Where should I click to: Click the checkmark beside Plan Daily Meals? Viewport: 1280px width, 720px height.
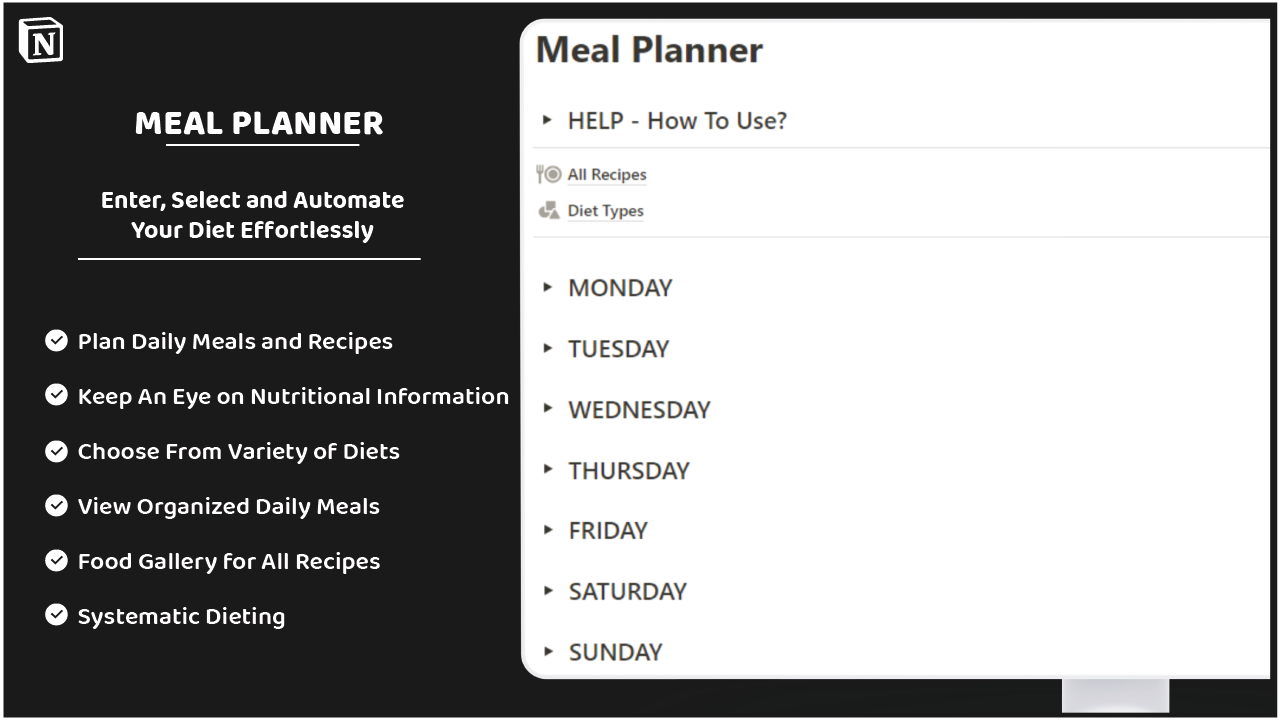(x=56, y=341)
